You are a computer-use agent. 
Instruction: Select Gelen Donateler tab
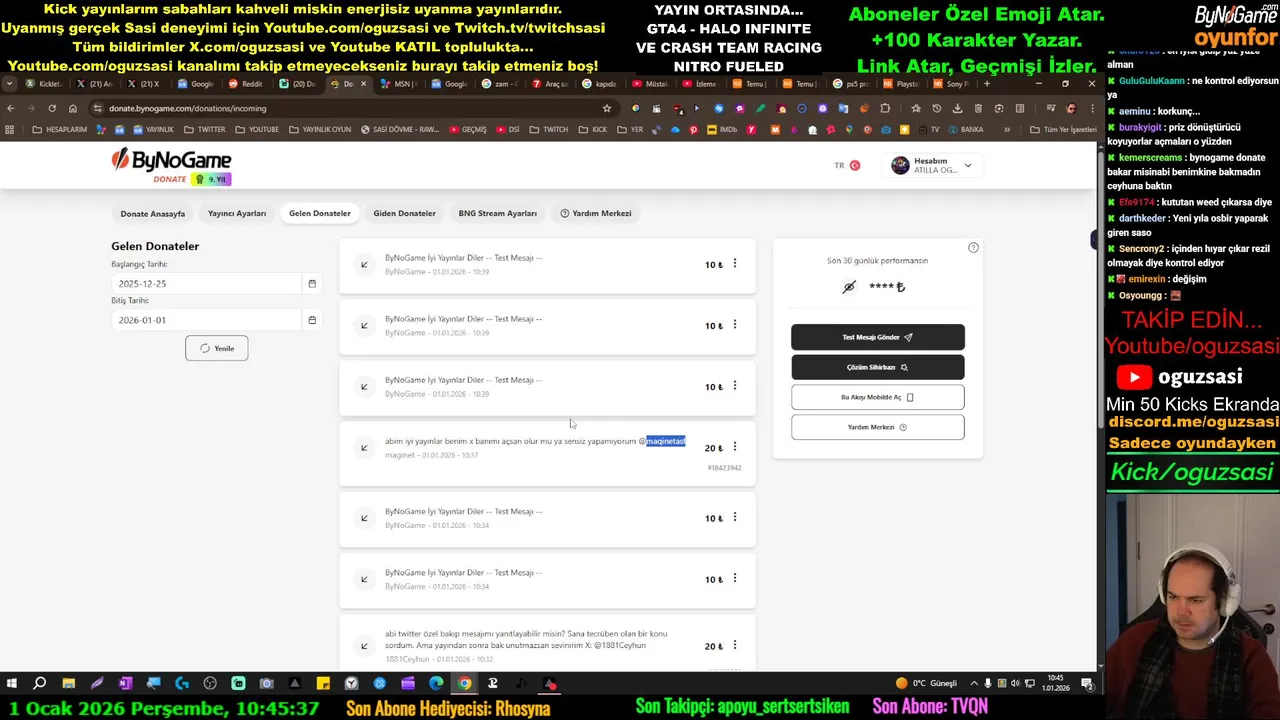[320, 213]
